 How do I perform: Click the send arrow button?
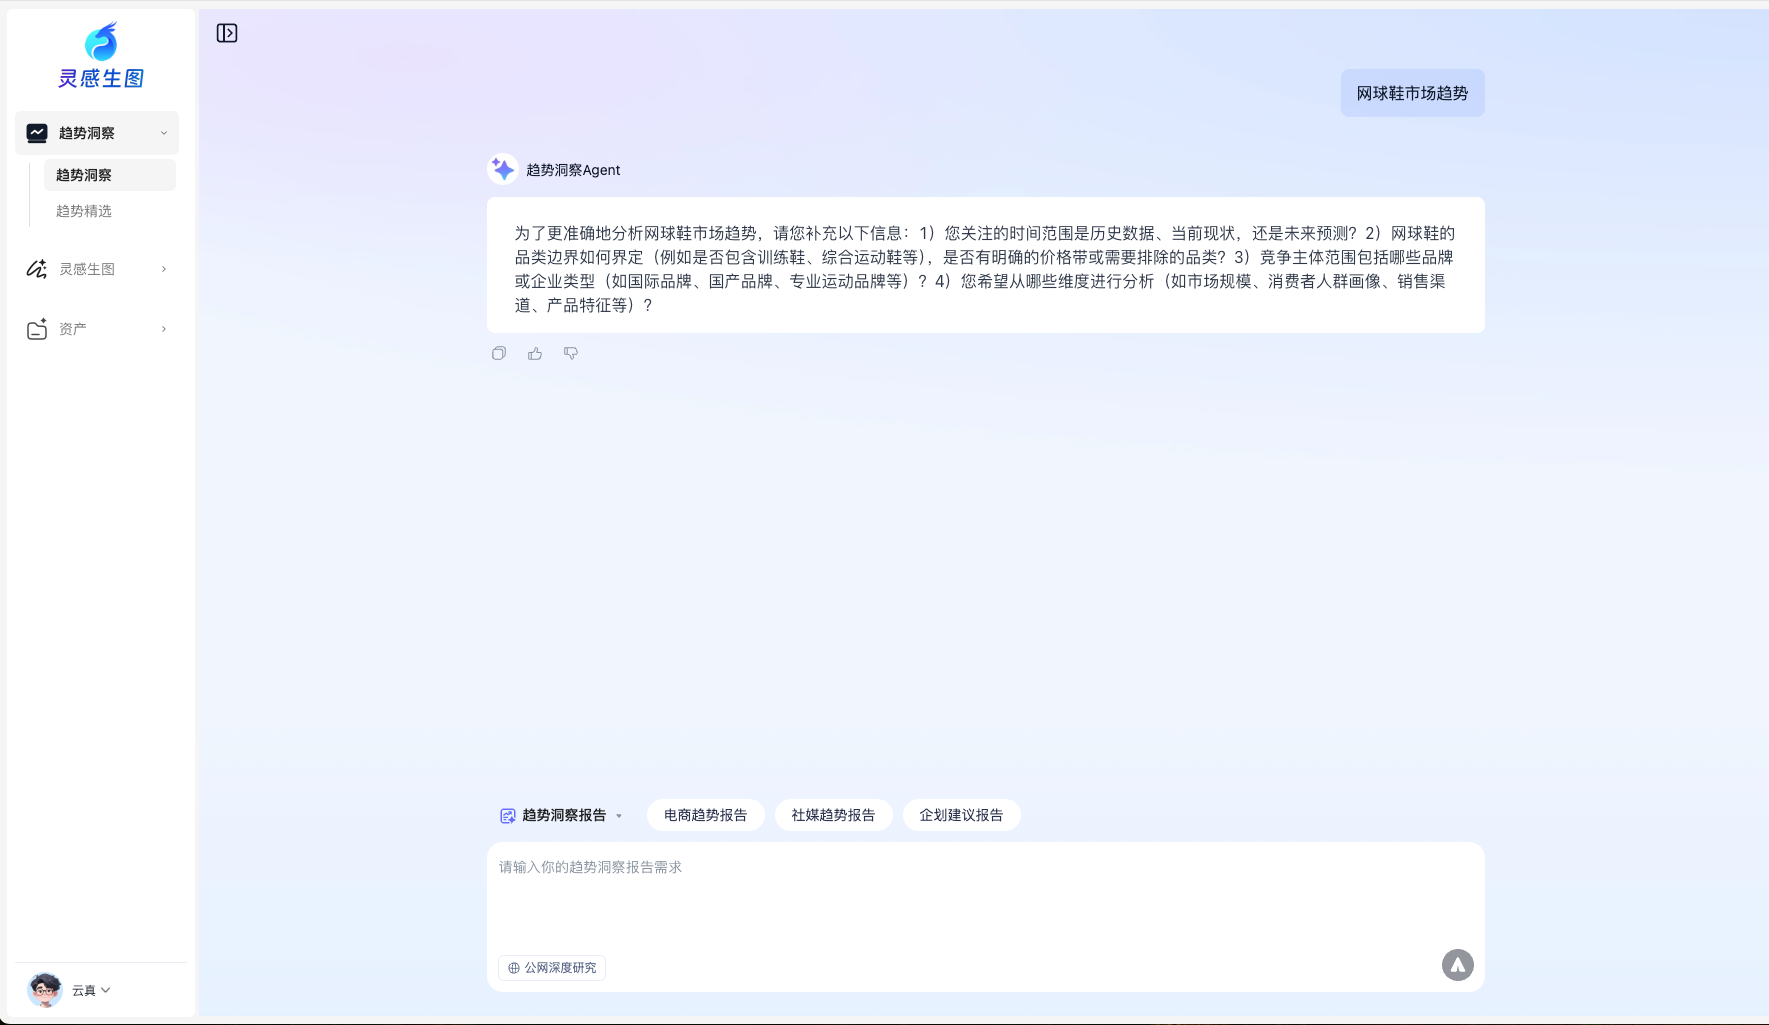[x=1458, y=965]
